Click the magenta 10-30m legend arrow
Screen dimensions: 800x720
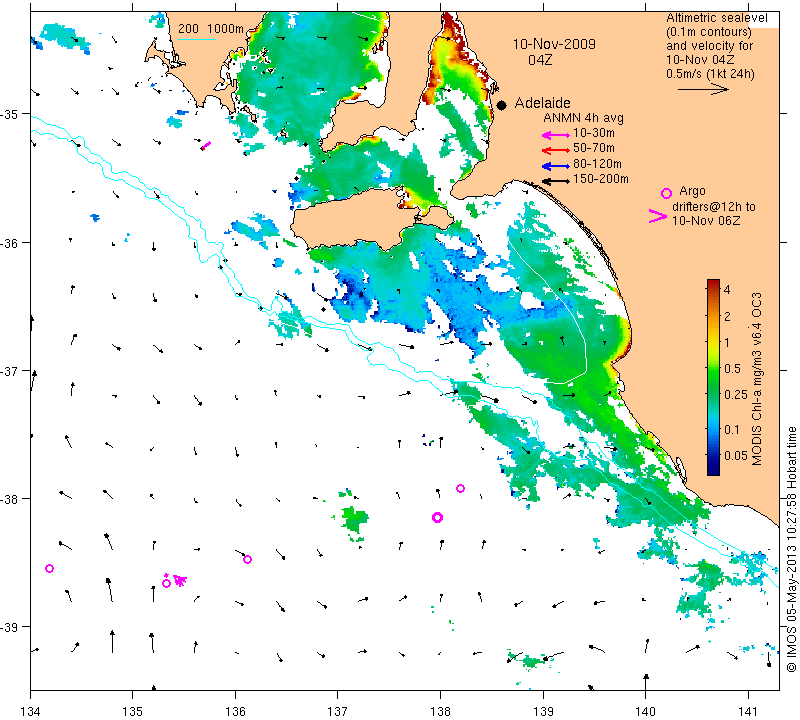556,135
